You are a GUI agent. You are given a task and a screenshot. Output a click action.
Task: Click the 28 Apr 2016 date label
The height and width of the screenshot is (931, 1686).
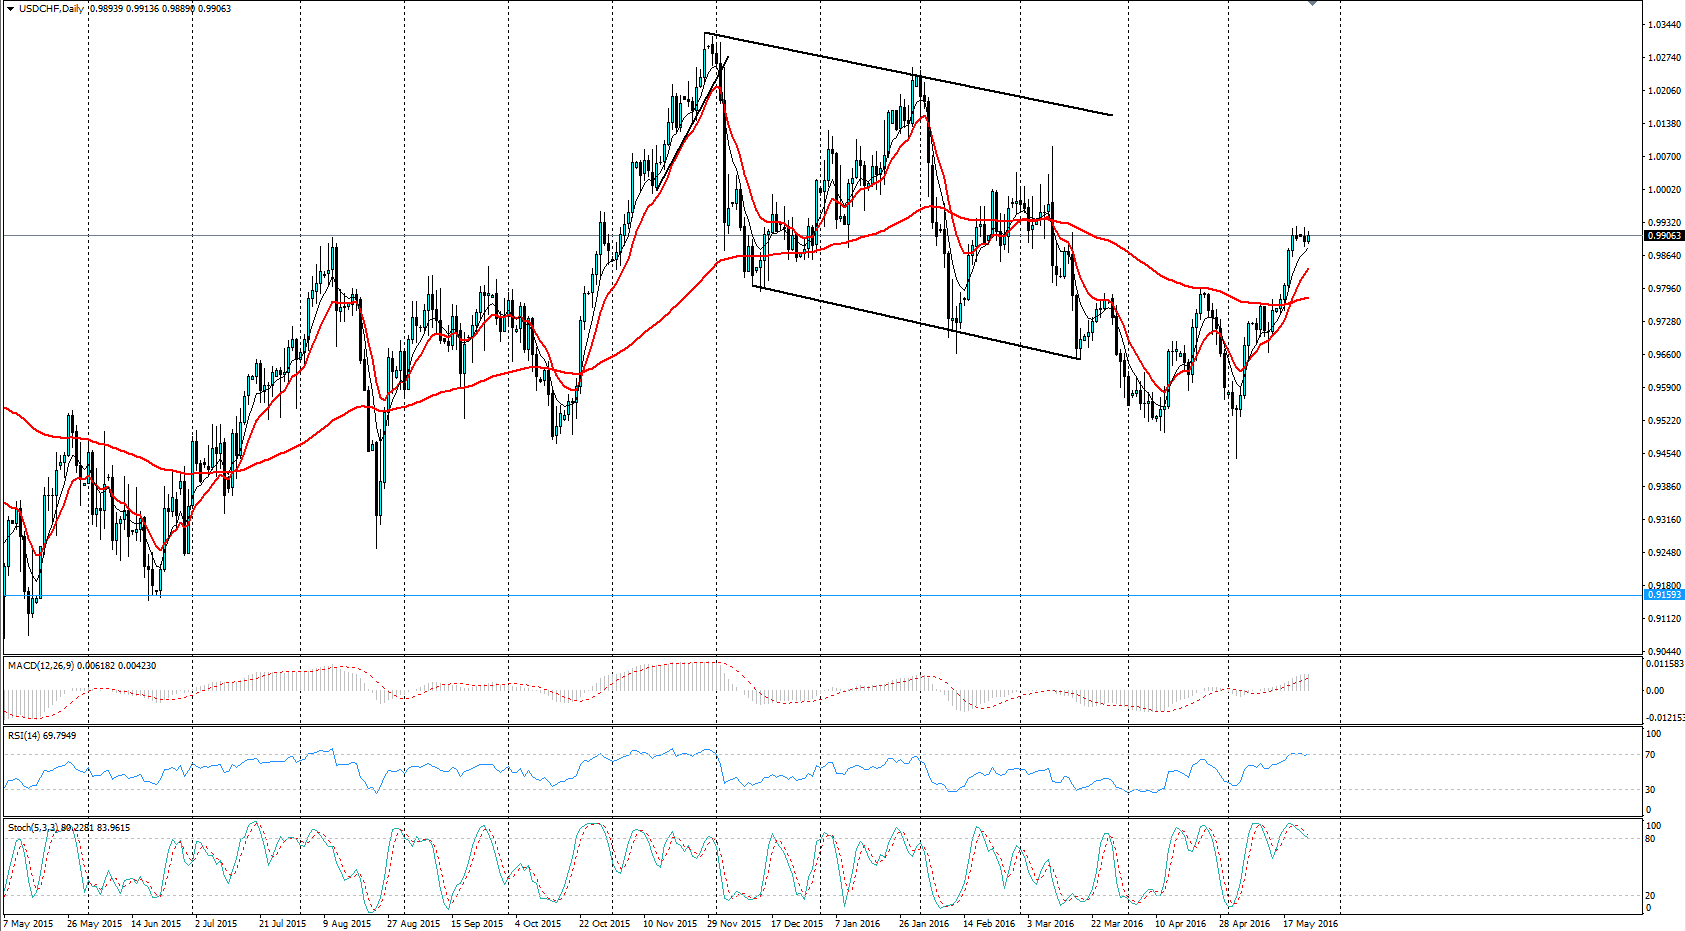point(1244,923)
